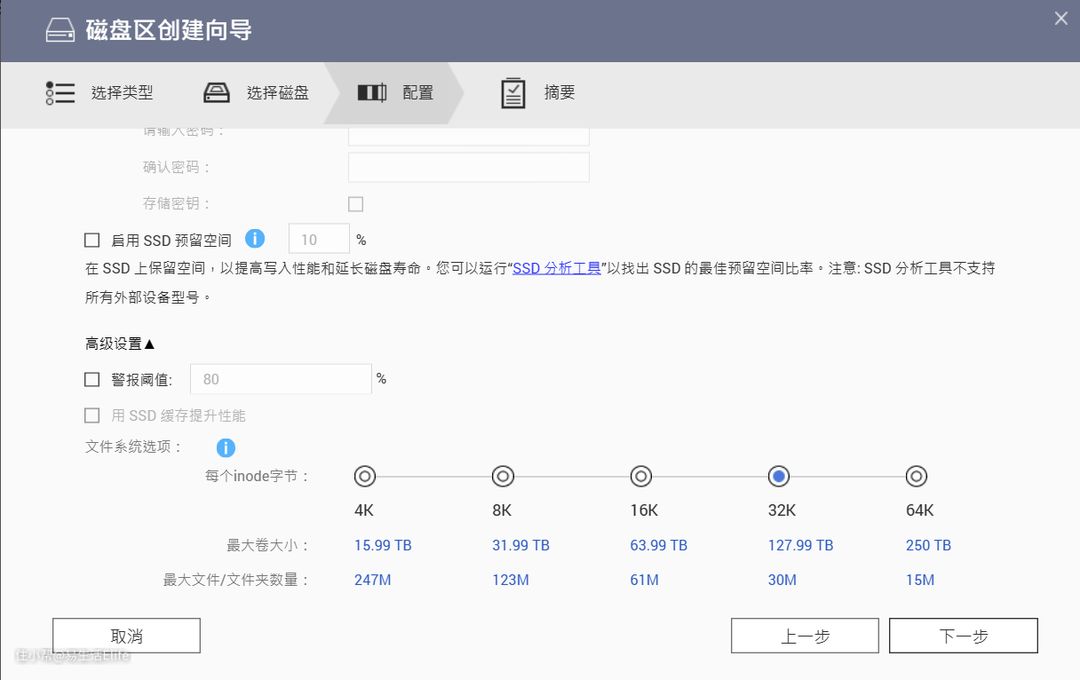Click the 配置 step icon
The image size is (1080, 680).
372,93
